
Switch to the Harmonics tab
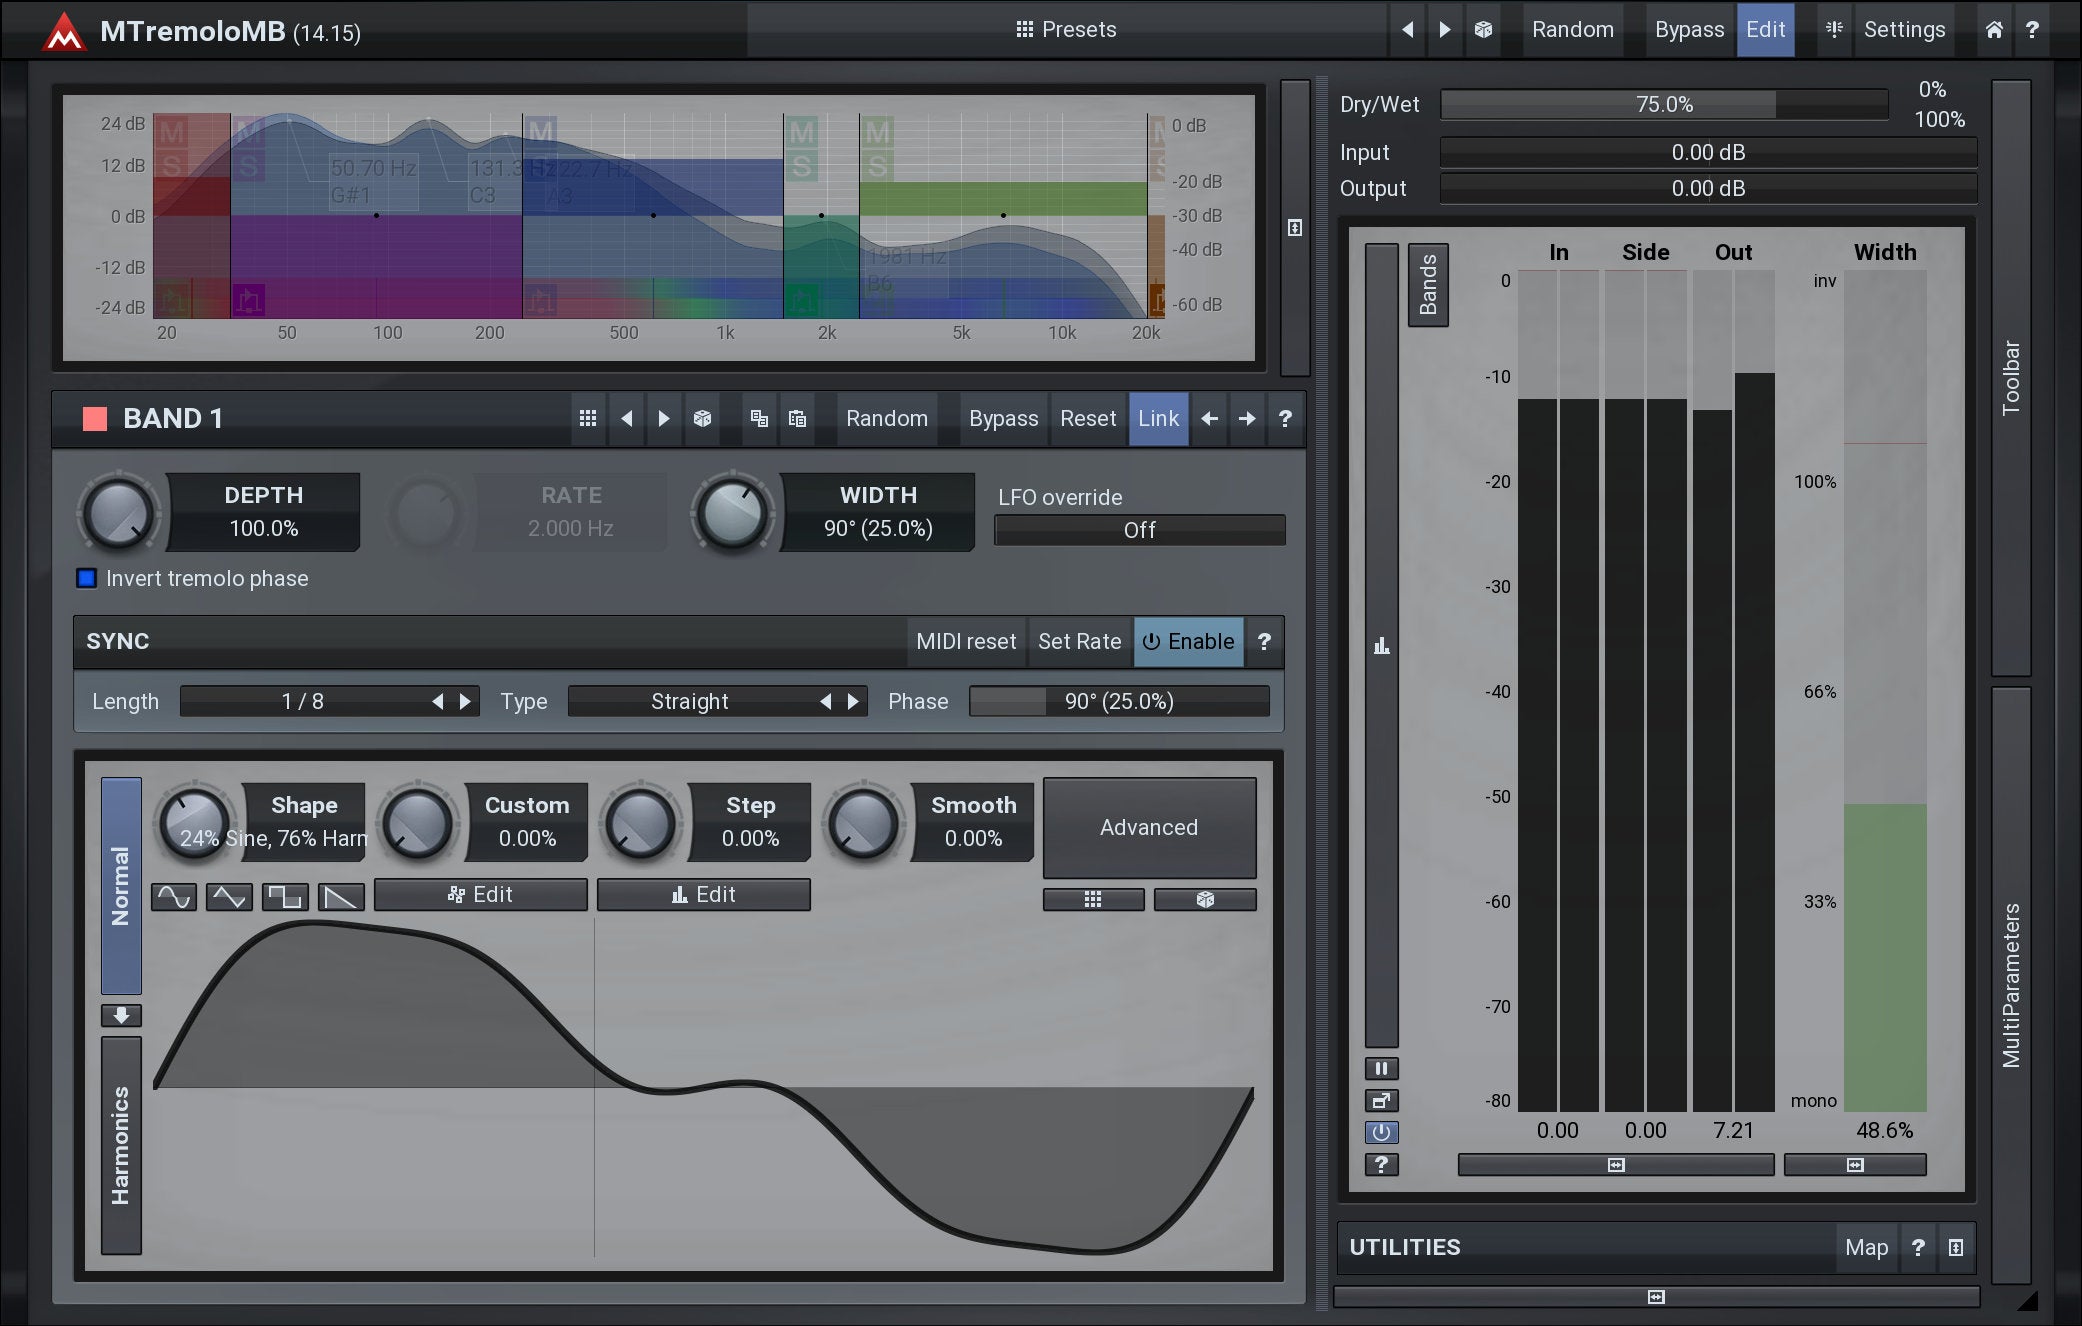(x=121, y=1145)
